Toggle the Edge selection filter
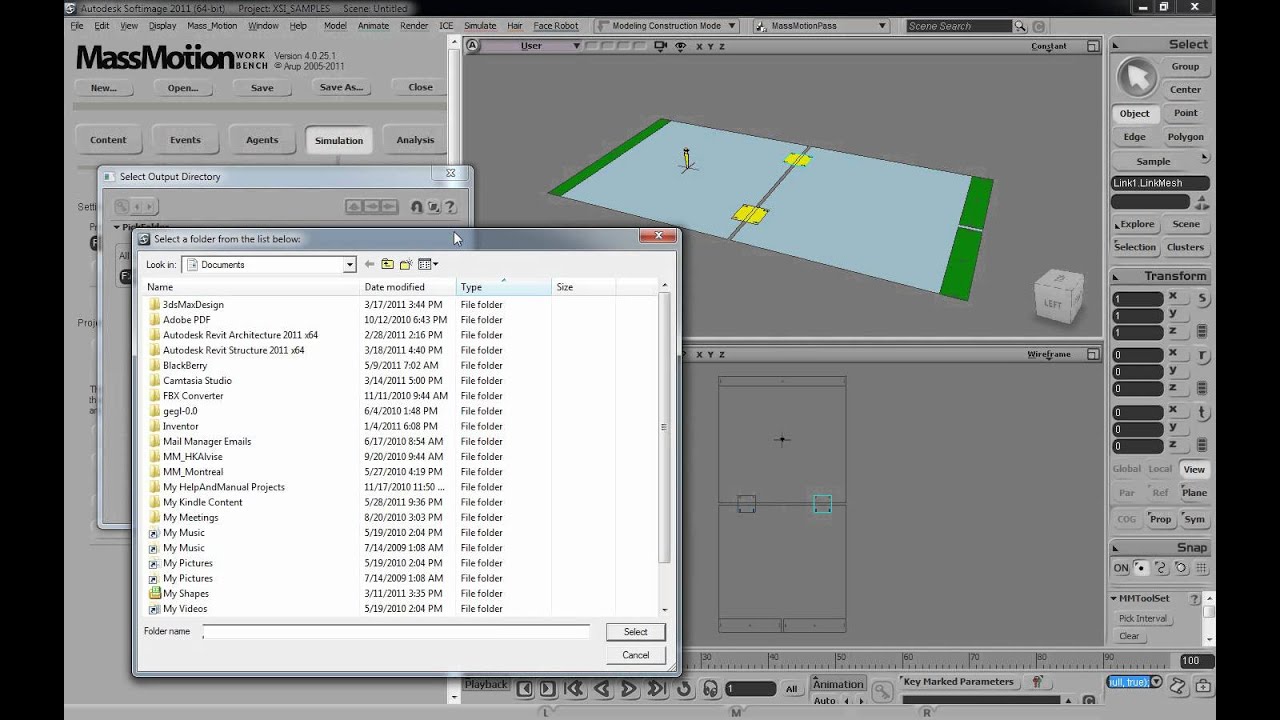The height and width of the screenshot is (720, 1280). (x=1134, y=137)
